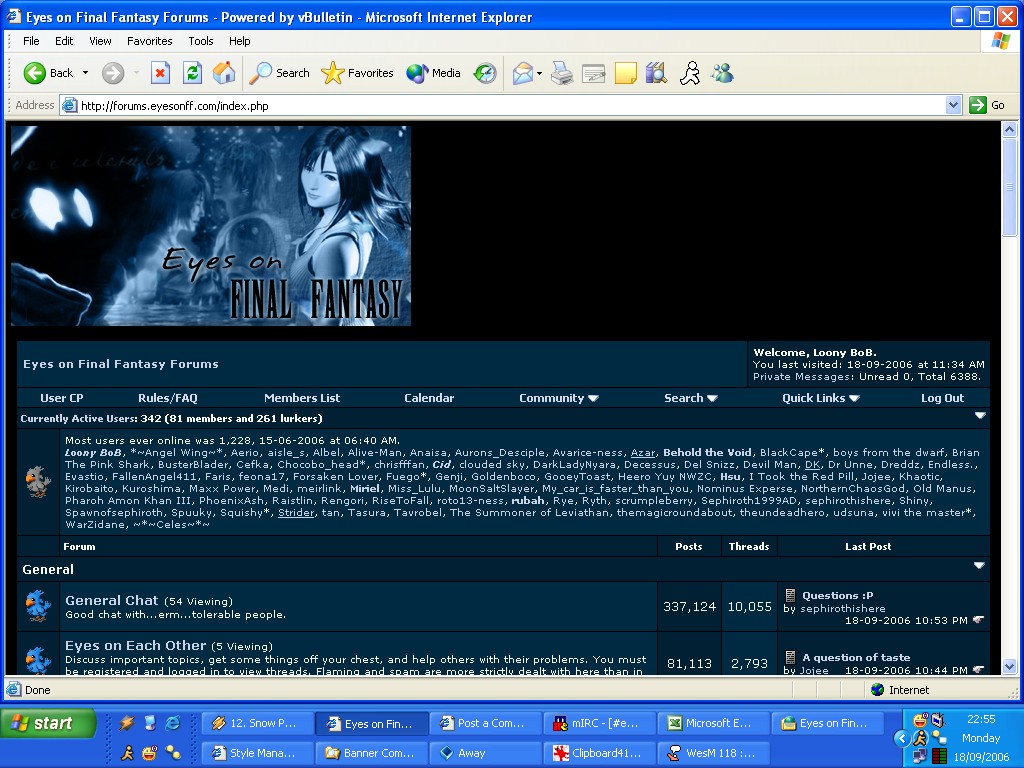Click the taskbar clock showing 22:55

981,719
